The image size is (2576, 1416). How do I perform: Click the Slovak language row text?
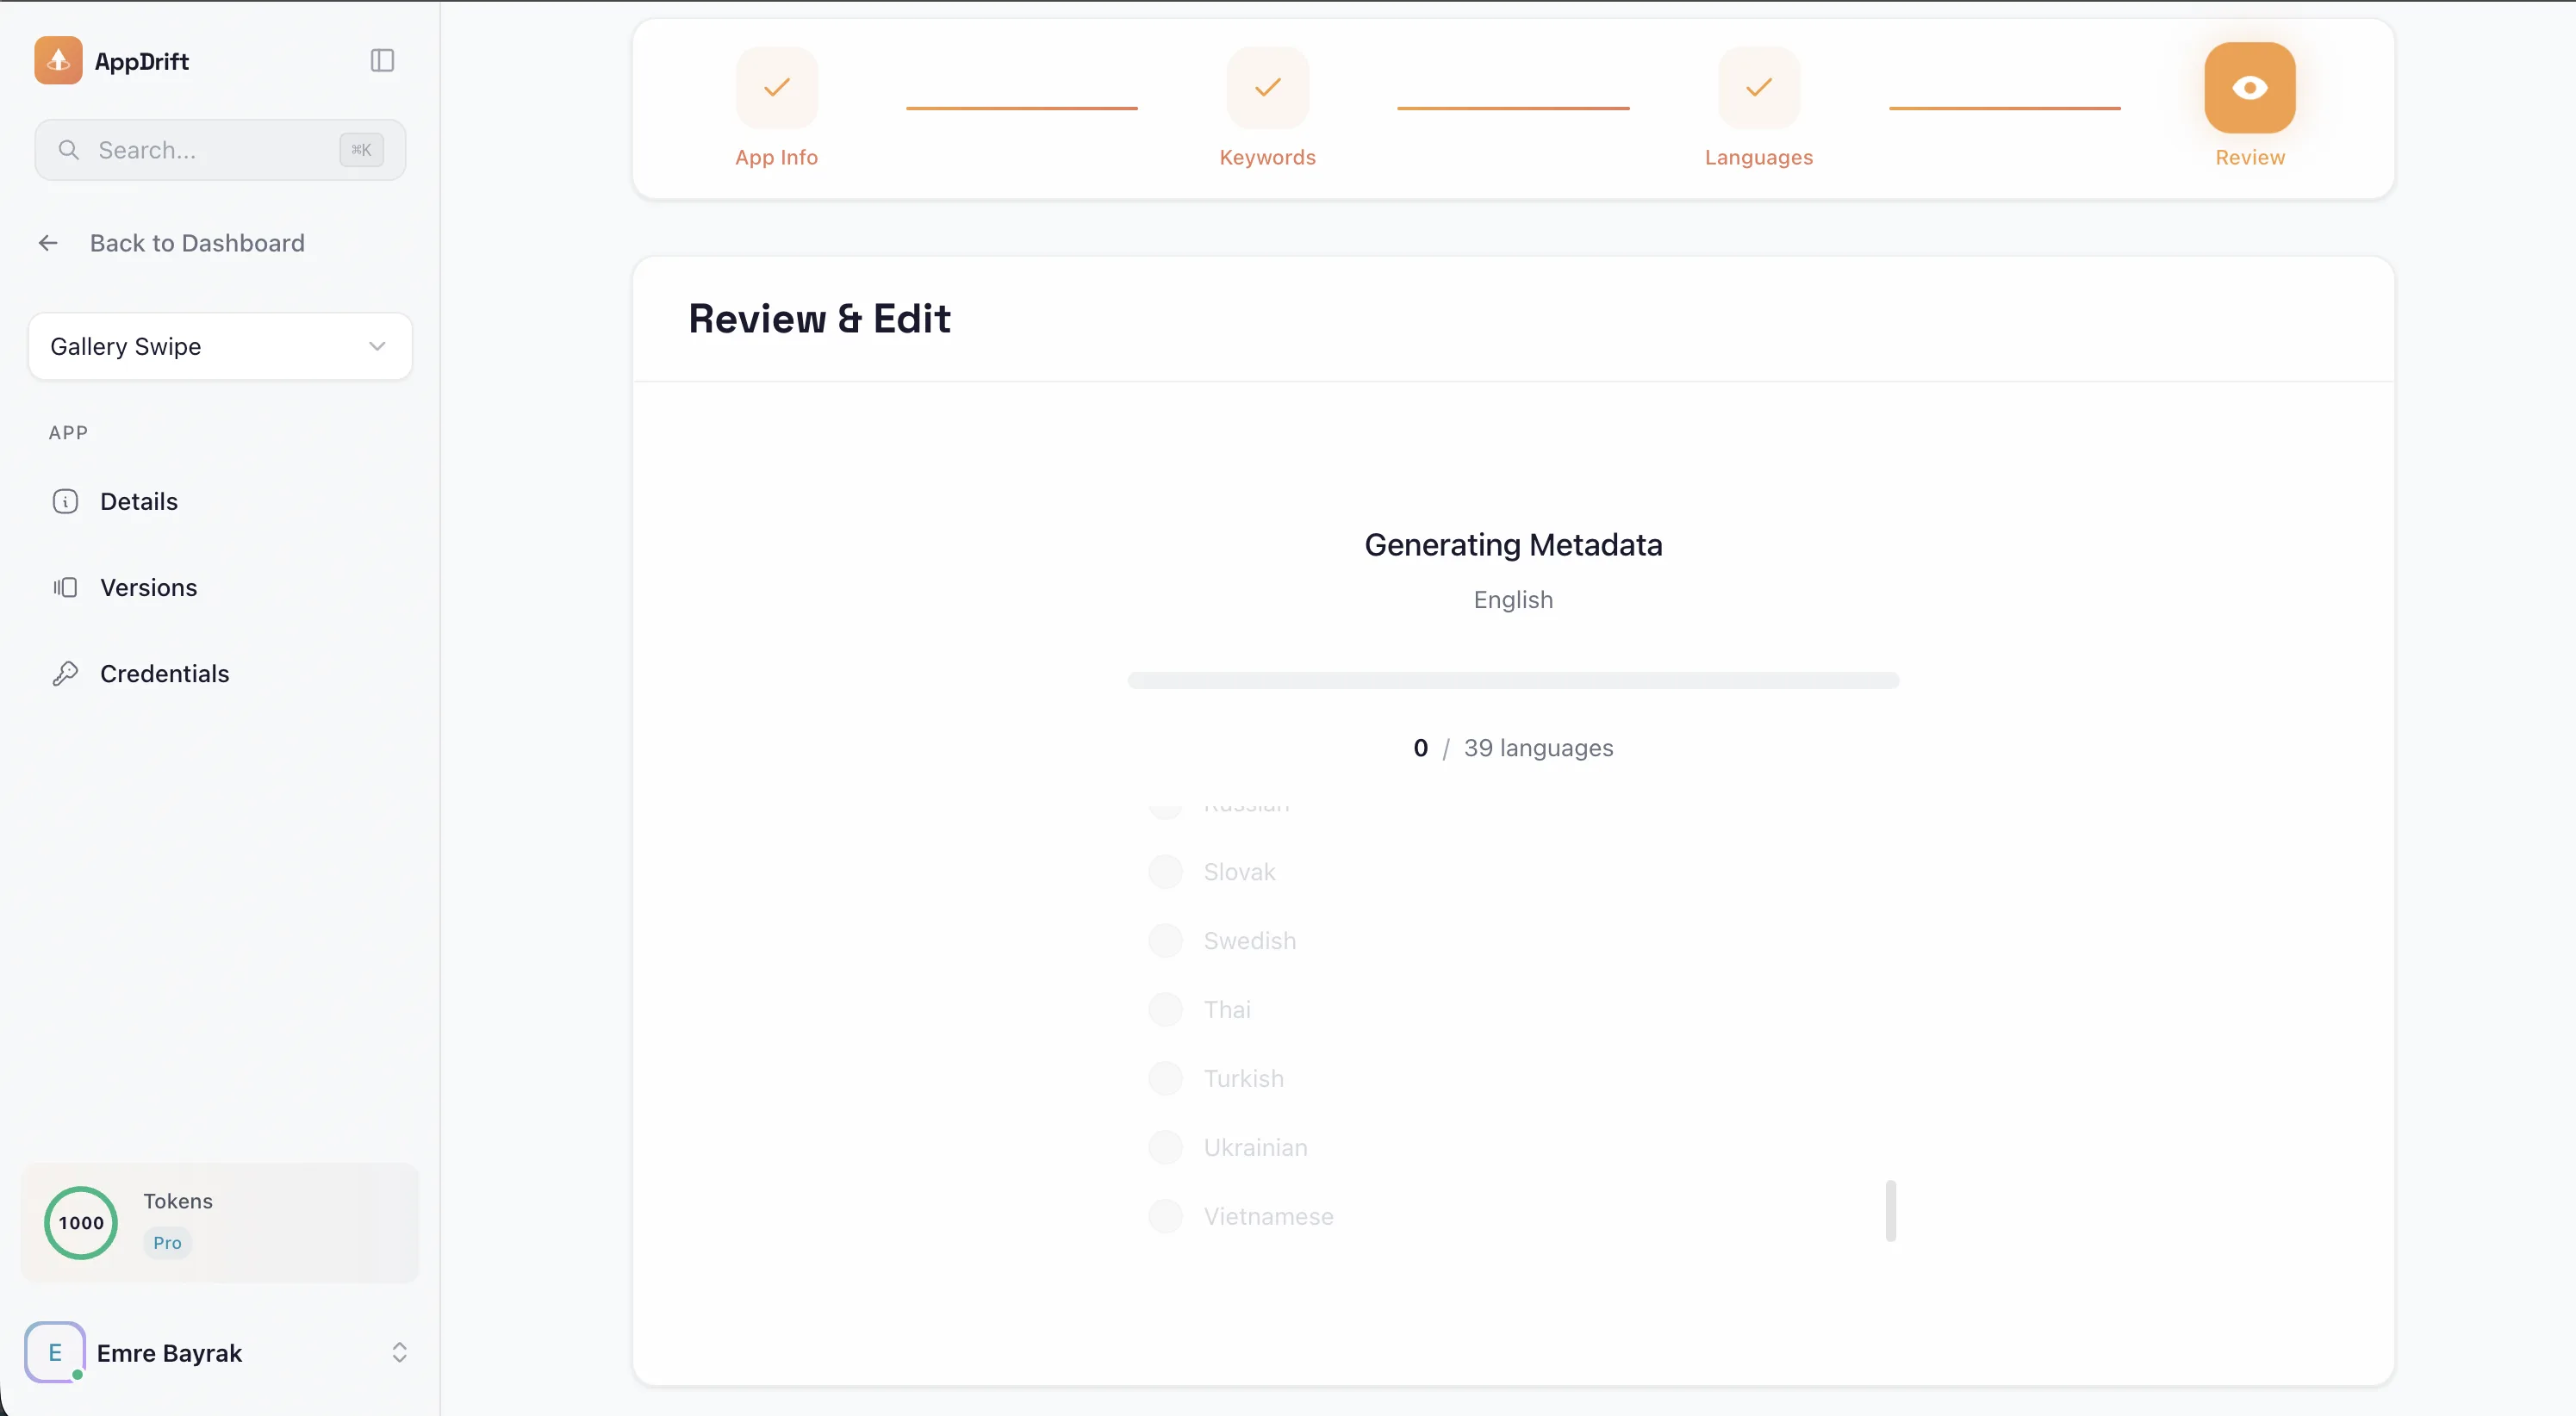[1240, 872]
